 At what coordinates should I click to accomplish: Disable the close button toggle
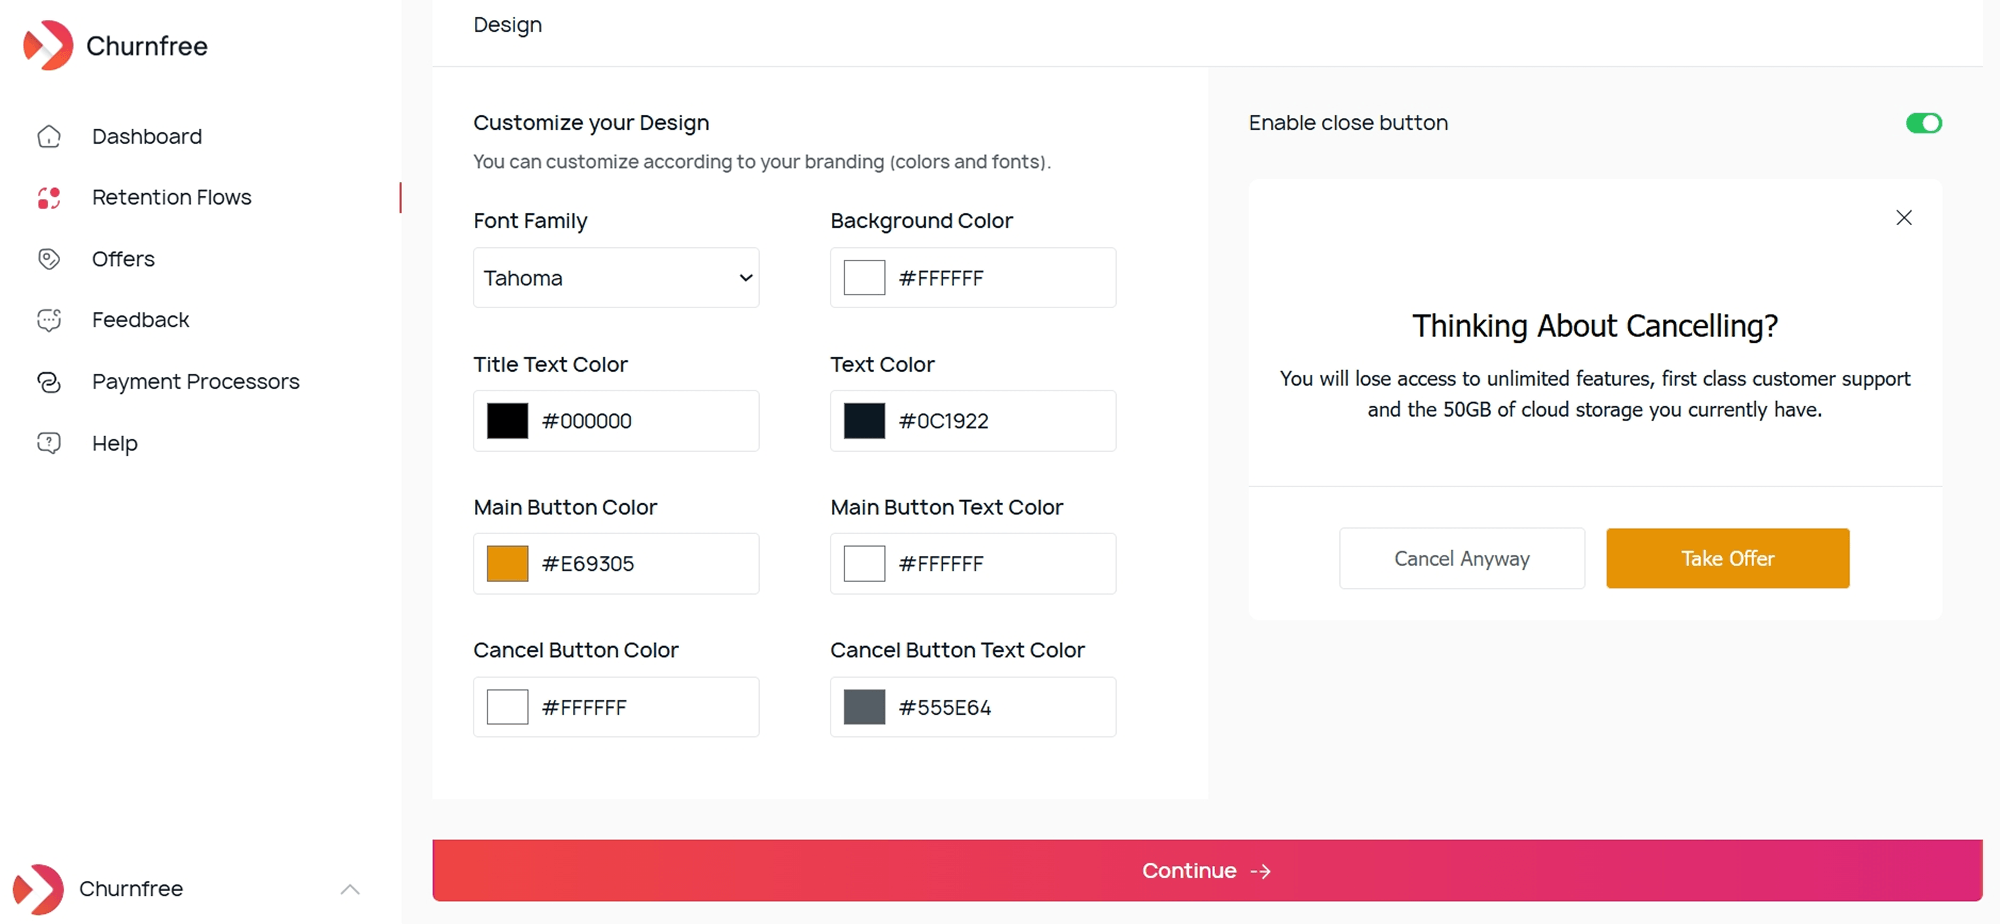click(1922, 123)
